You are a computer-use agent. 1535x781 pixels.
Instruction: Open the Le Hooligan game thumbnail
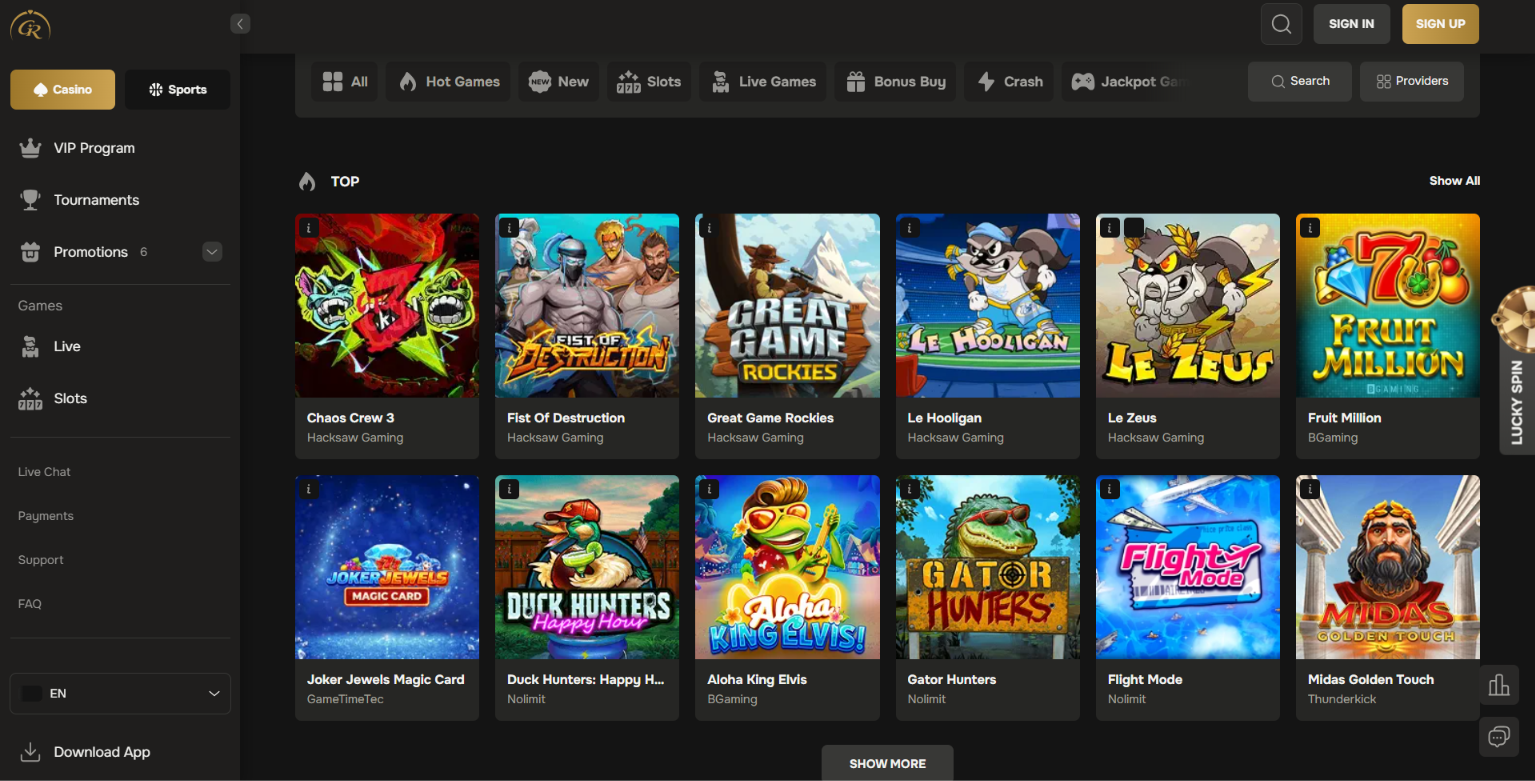(x=988, y=306)
